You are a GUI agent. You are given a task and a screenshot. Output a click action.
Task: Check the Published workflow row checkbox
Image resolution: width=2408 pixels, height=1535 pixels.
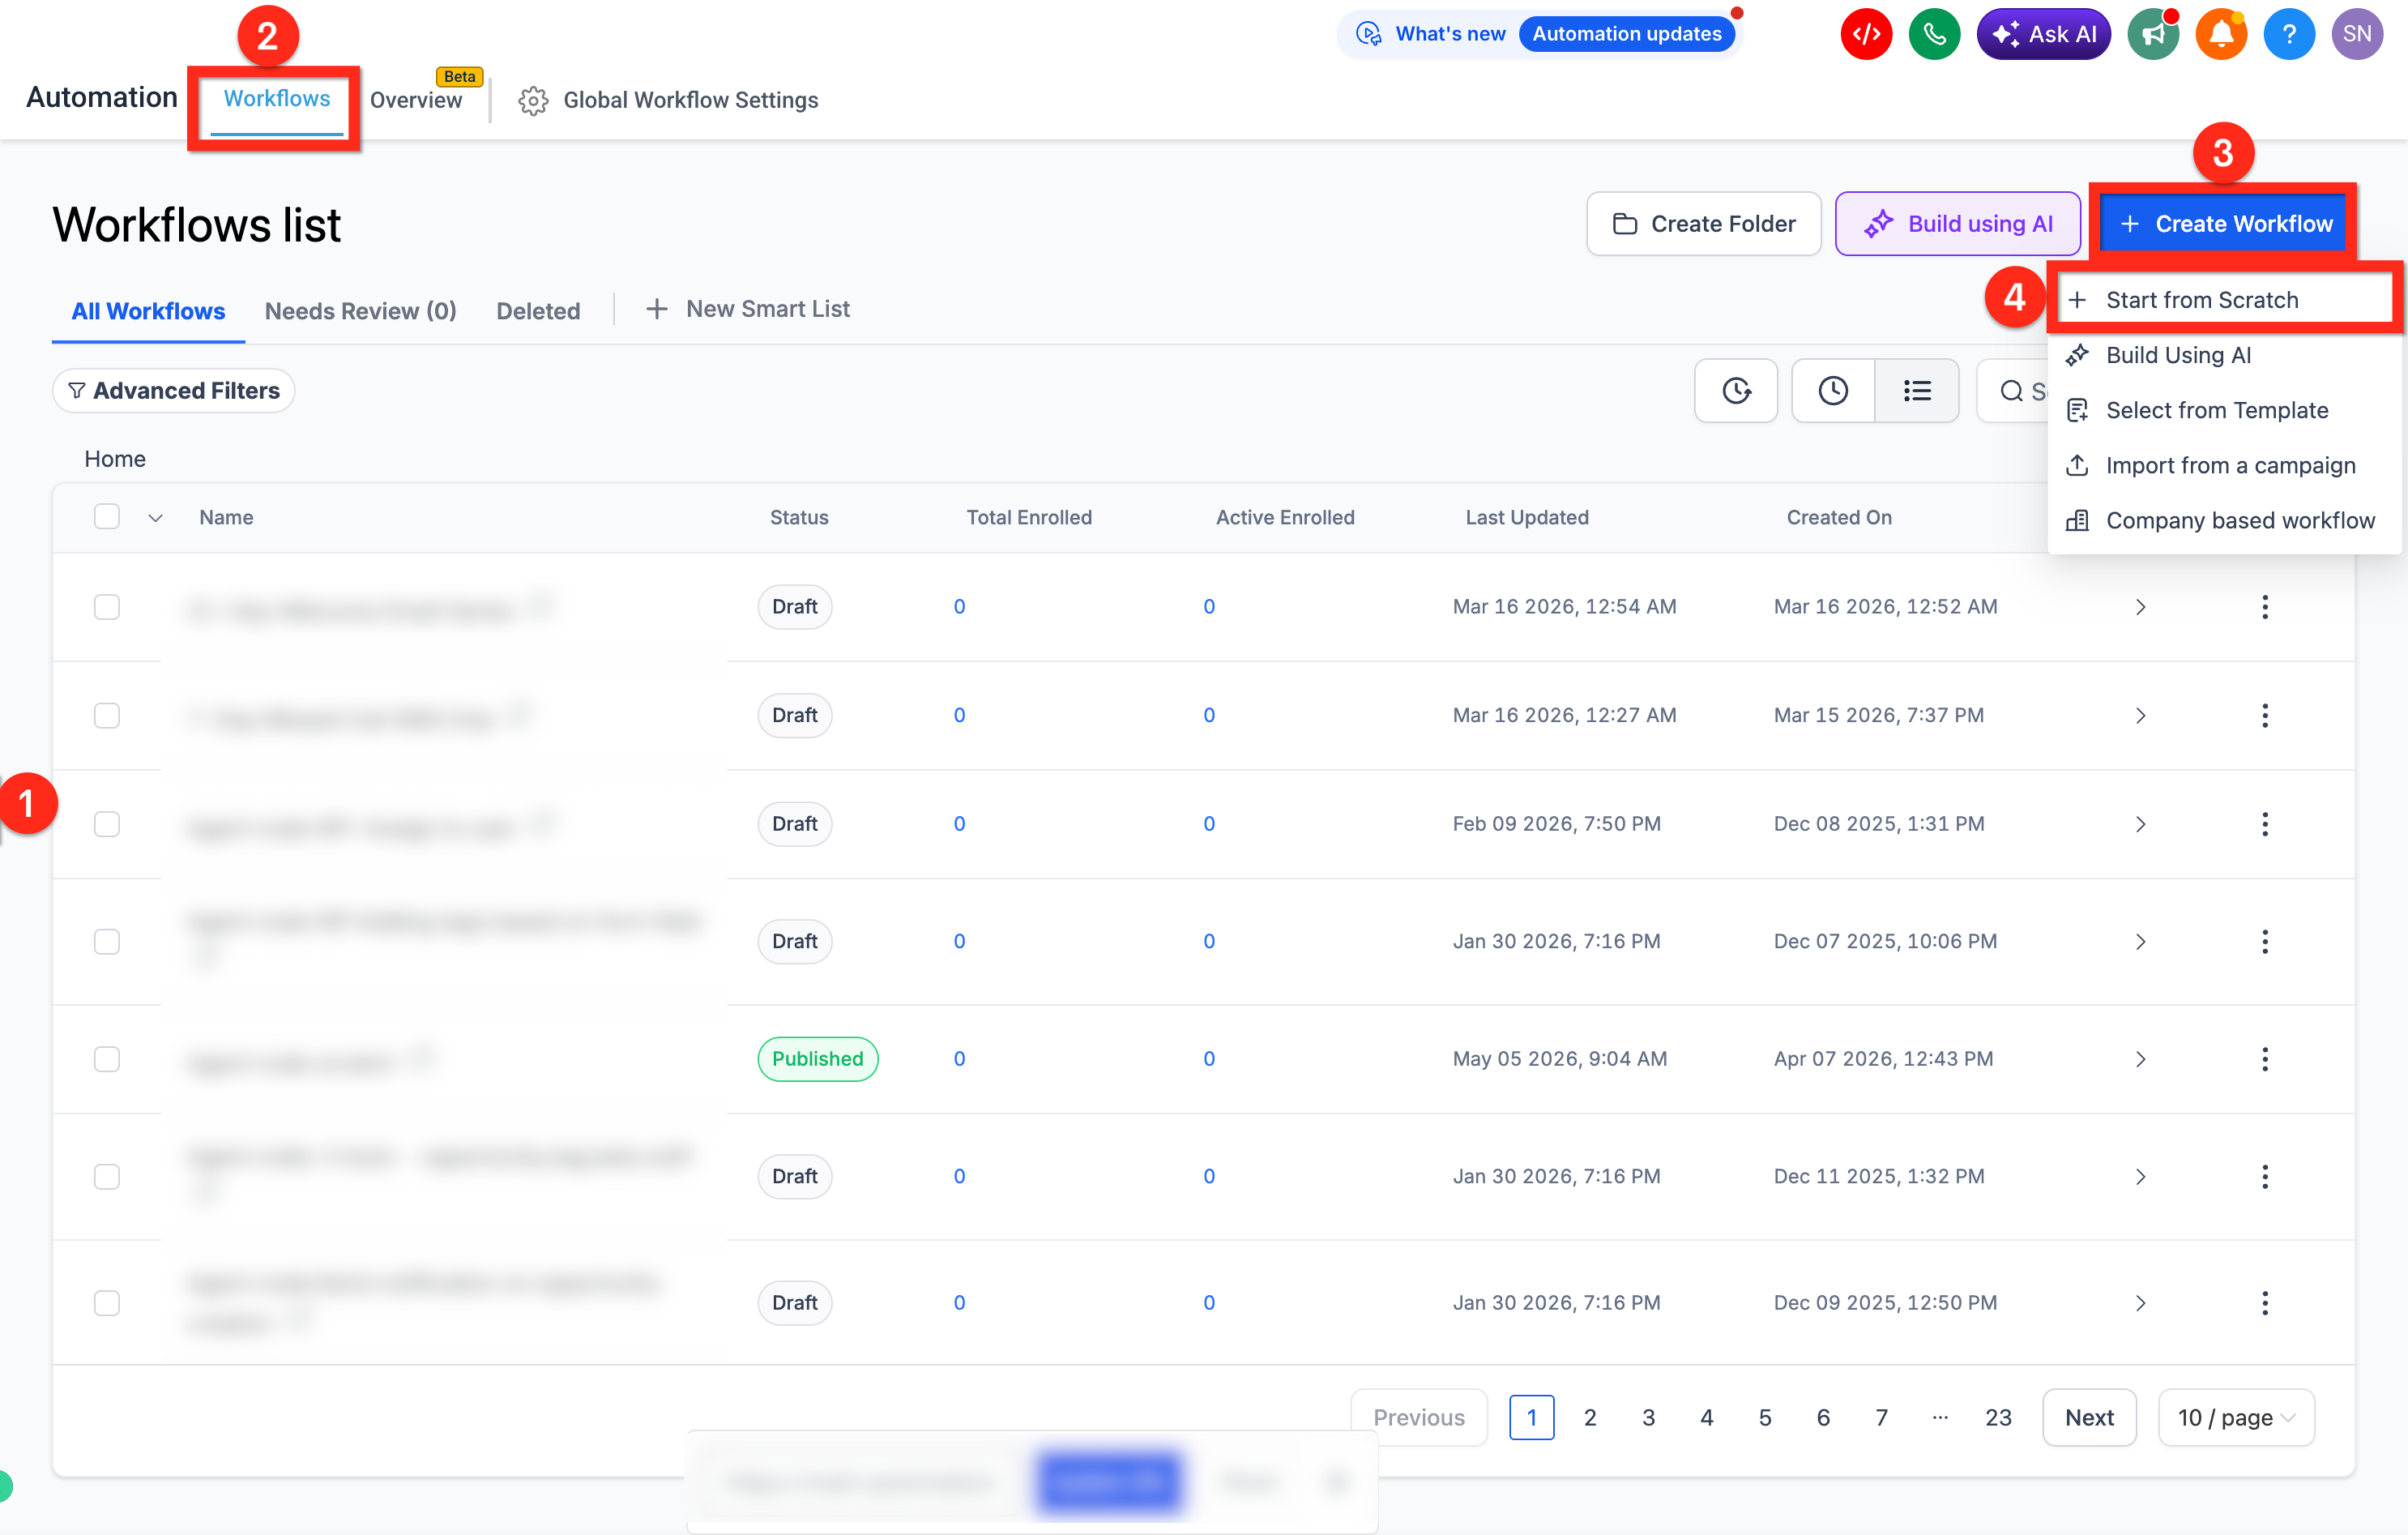107,1060
